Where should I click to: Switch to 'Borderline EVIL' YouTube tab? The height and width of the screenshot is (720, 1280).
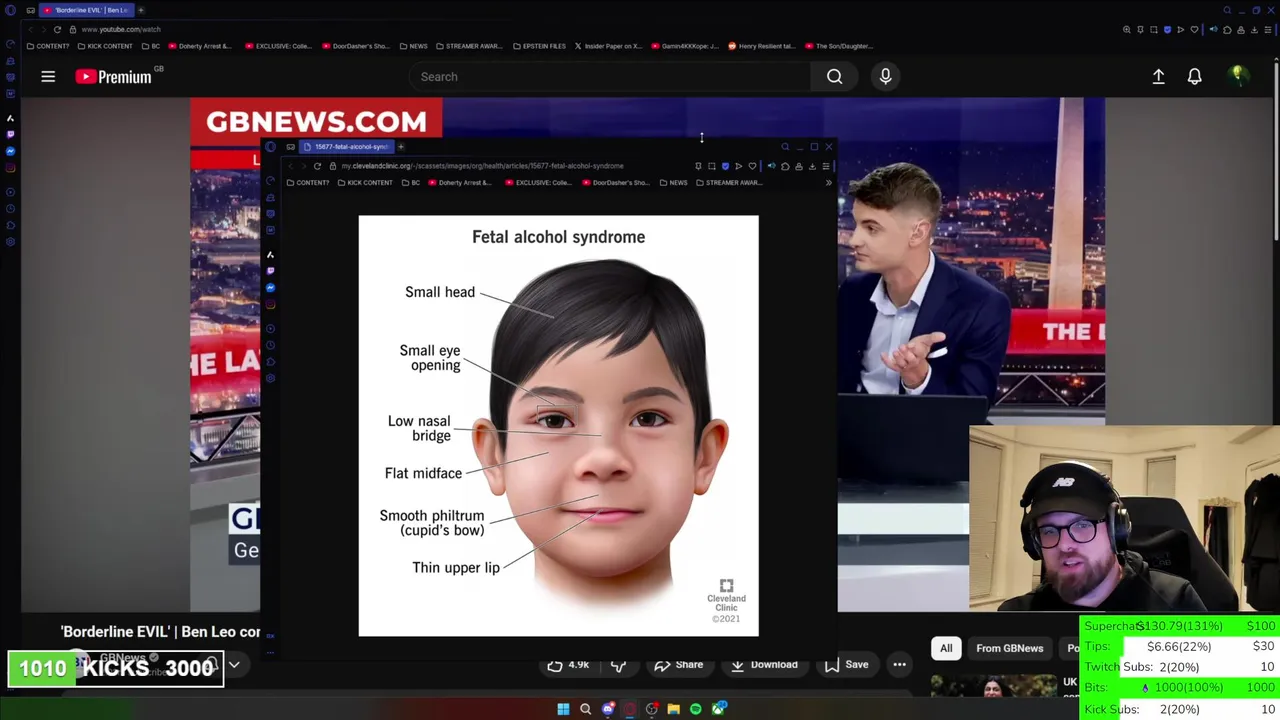coord(86,10)
